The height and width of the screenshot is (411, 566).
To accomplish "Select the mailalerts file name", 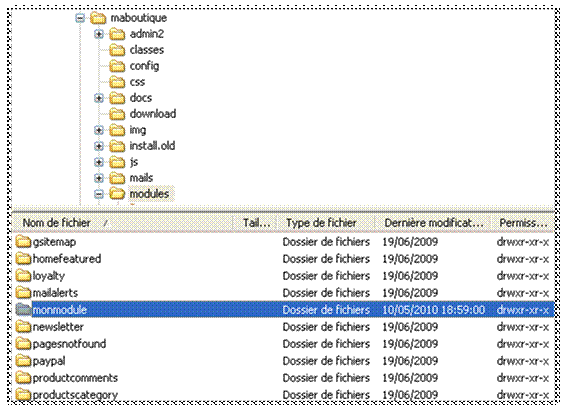I will (x=55, y=293).
